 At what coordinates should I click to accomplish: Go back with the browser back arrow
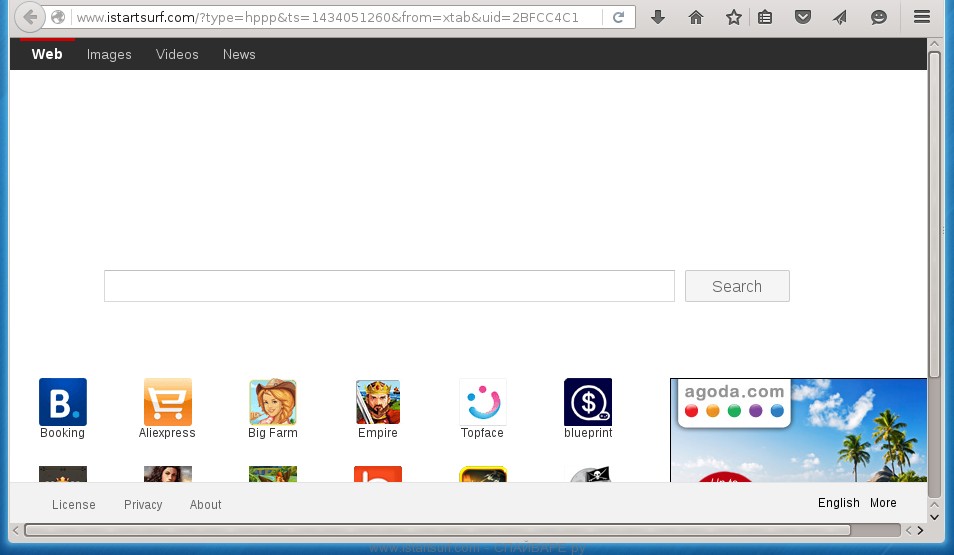pos(29,17)
